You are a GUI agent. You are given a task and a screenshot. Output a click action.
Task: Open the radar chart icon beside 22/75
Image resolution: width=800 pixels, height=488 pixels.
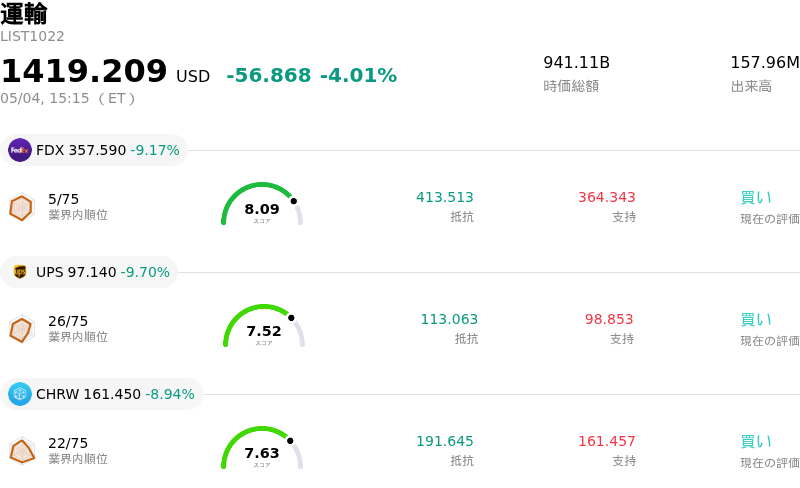click(x=21, y=451)
